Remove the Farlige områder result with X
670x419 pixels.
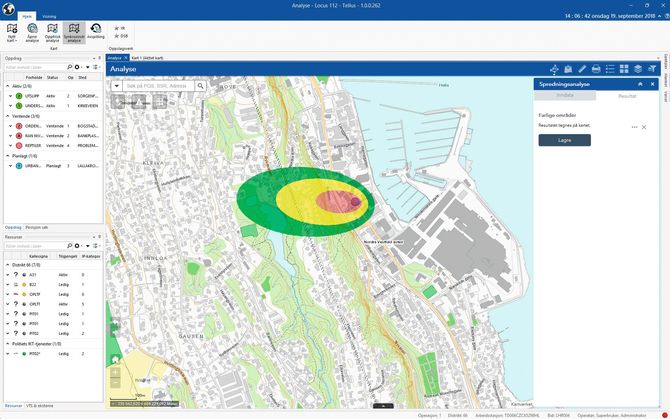[x=644, y=127]
